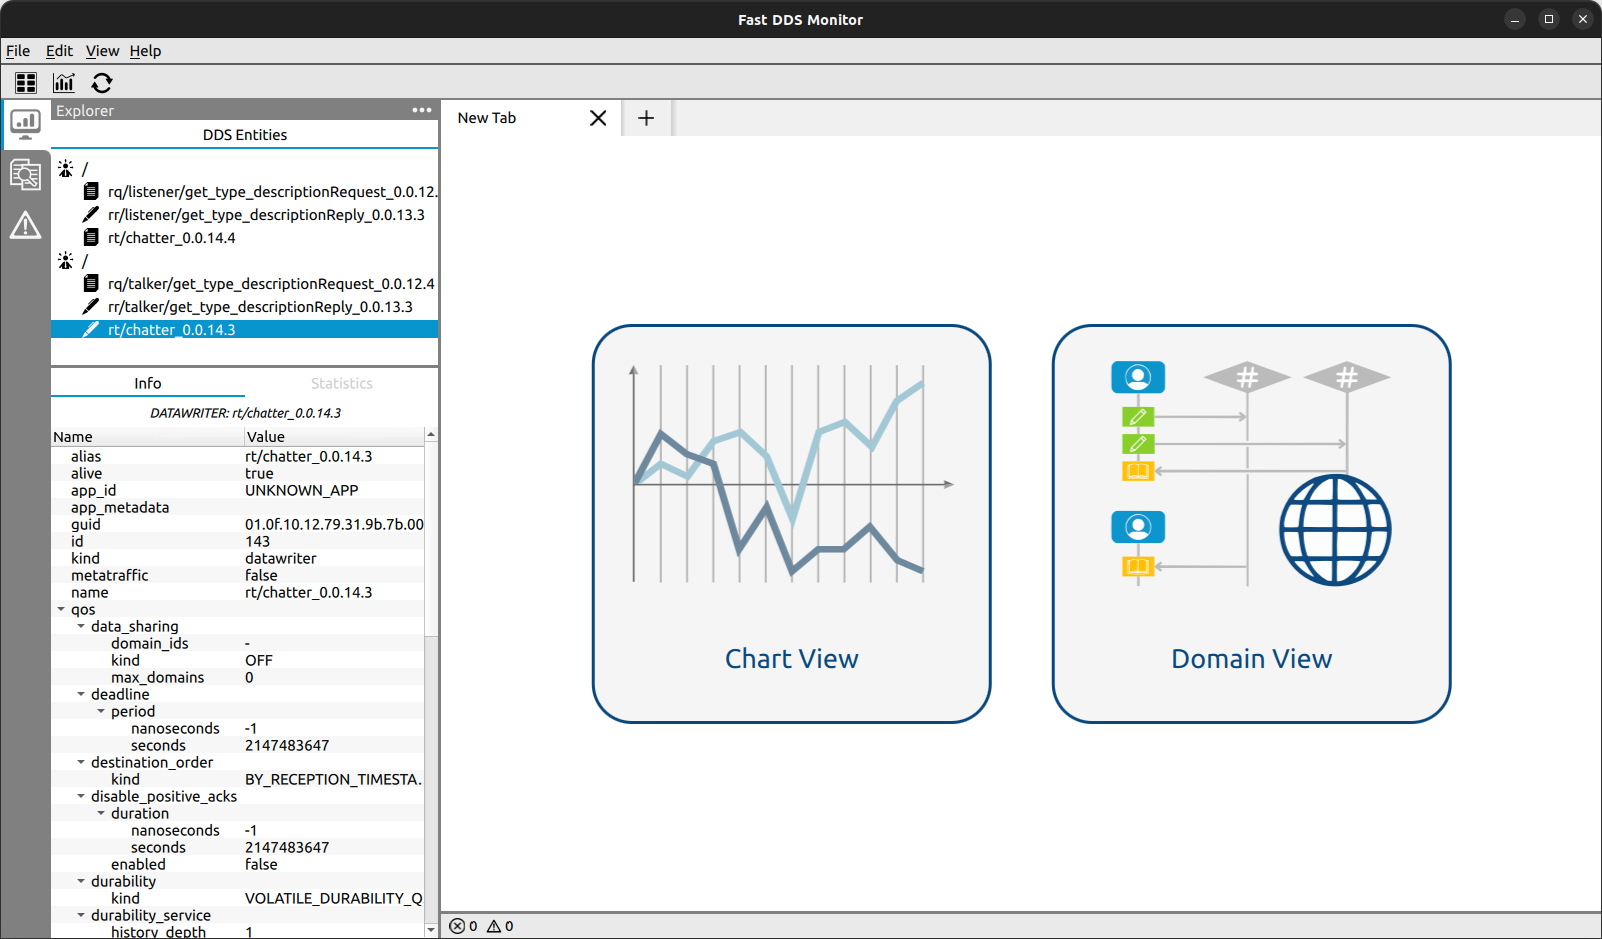Click the refresh toolbar icon
Image resolution: width=1602 pixels, height=939 pixels.
(102, 83)
